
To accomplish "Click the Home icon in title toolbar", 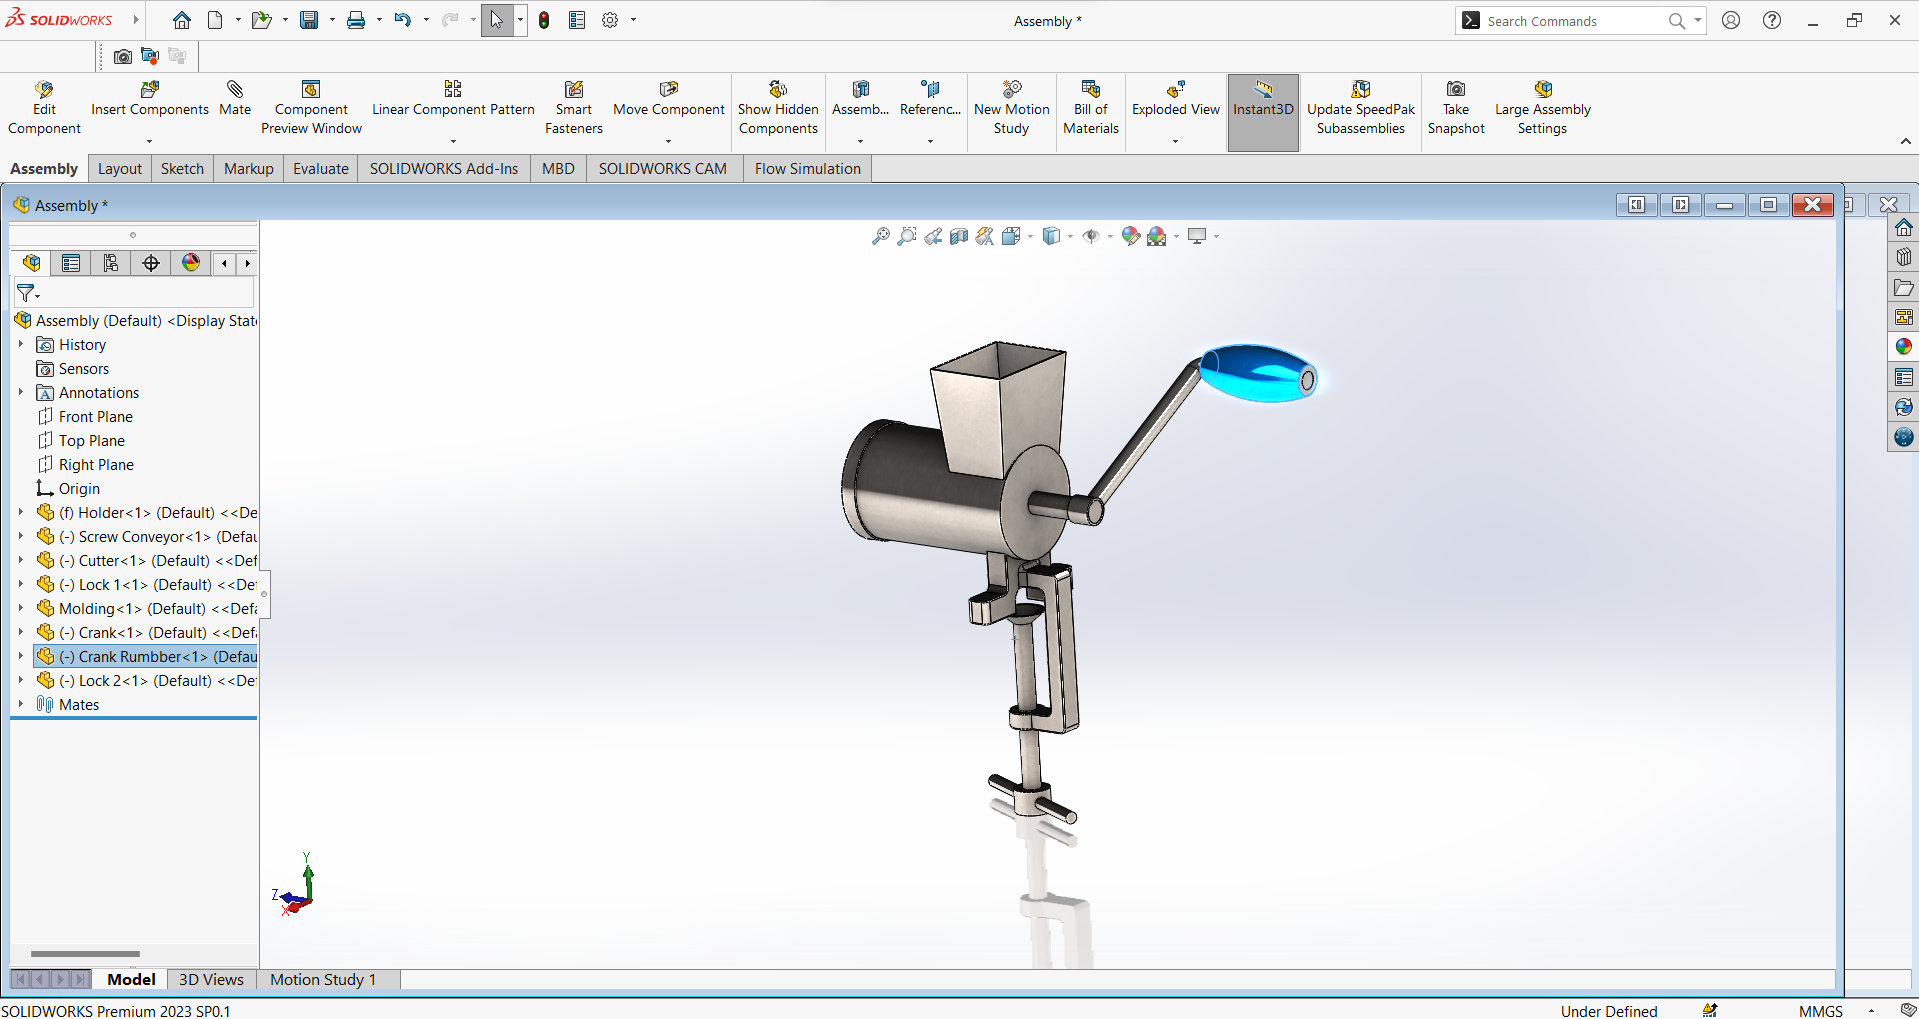I will click(x=182, y=20).
